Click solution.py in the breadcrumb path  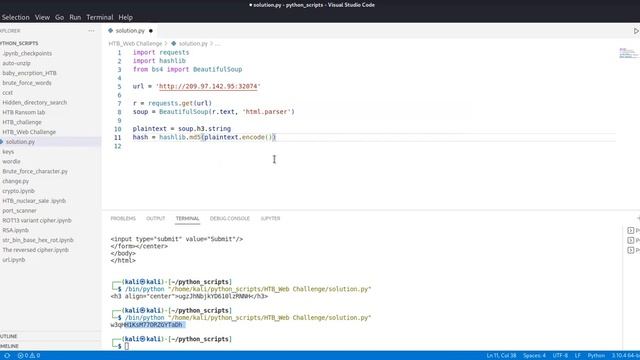(193, 43)
